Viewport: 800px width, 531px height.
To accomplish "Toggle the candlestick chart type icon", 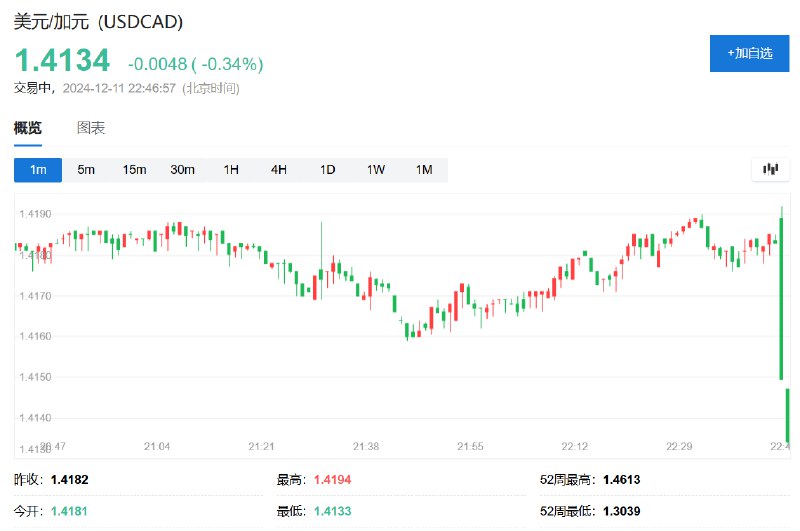I will click(x=770, y=169).
